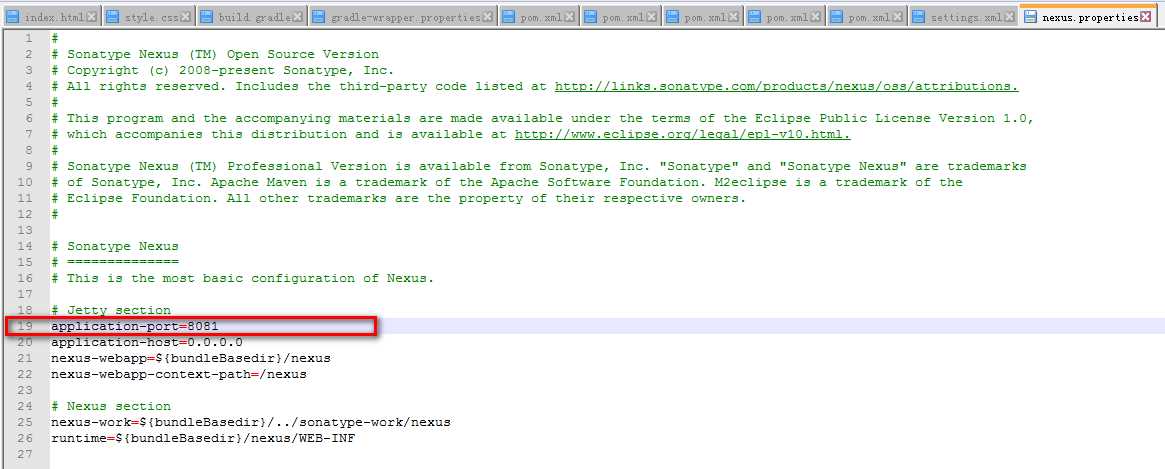This screenshot has height=469, width=1165.
Task: Open the build.gradle tab
Action: (251, 17)
